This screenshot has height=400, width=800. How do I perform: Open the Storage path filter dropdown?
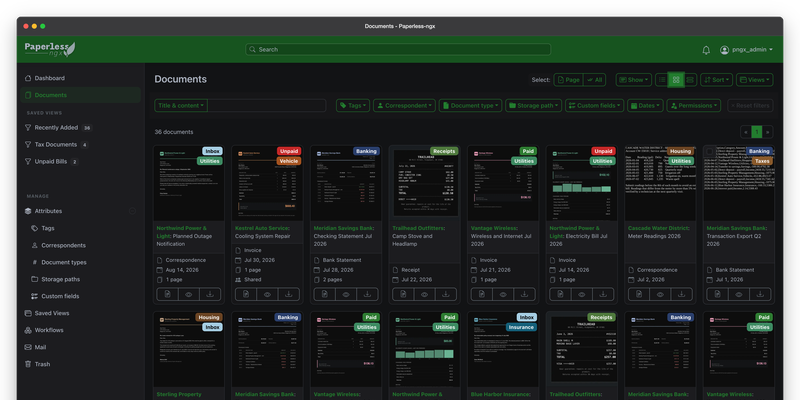coord(533,106)
